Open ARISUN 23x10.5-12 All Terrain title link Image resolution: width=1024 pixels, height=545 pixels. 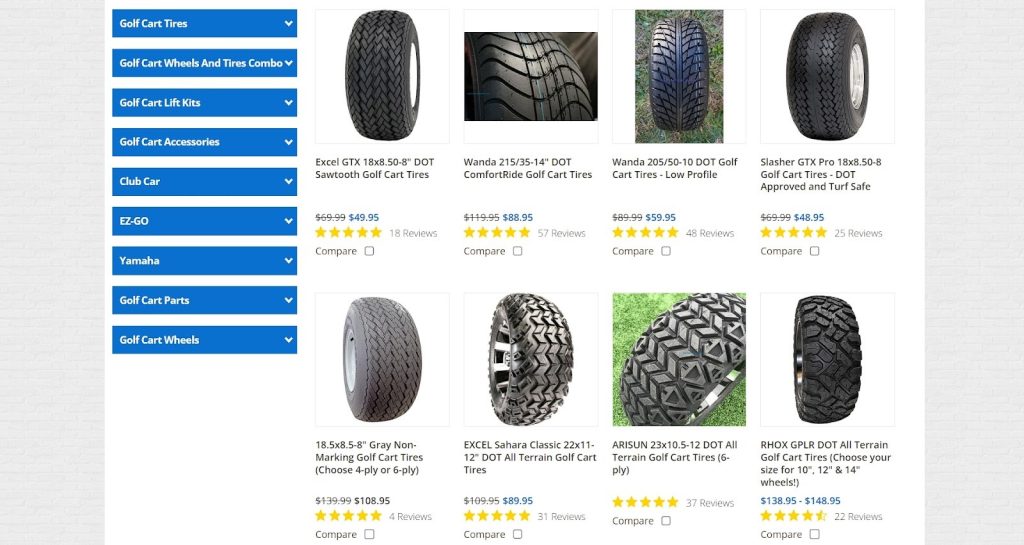tap(675, 457)
